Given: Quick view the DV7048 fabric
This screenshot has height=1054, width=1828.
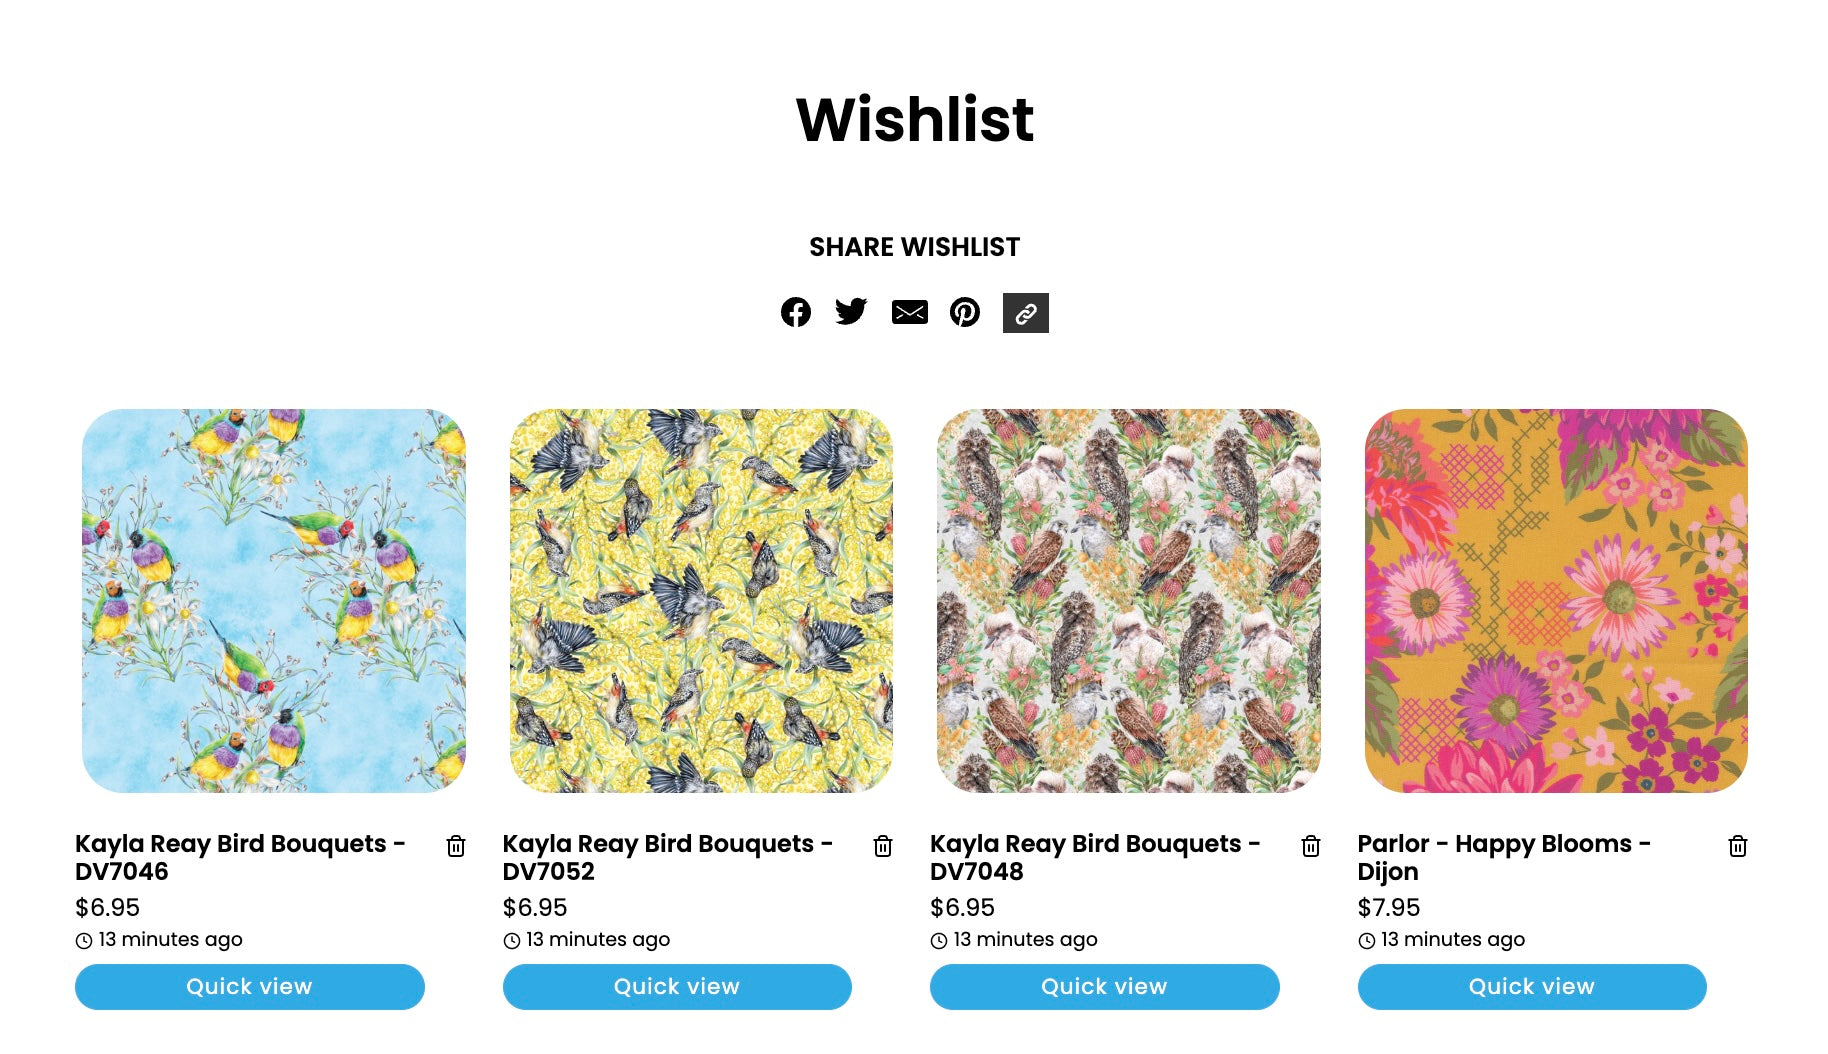Looking at the screenshot, I should [1105, 987].
